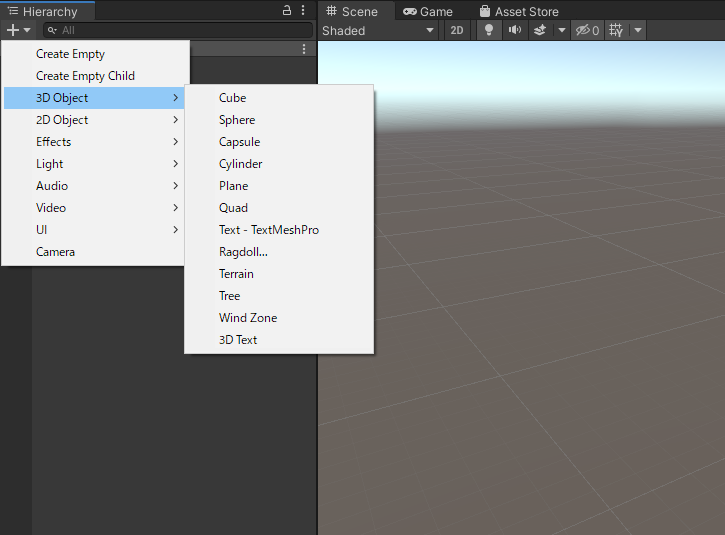Open the 3D Object submenu
This screenshot has width=725, height=535.
coord(94,98)
